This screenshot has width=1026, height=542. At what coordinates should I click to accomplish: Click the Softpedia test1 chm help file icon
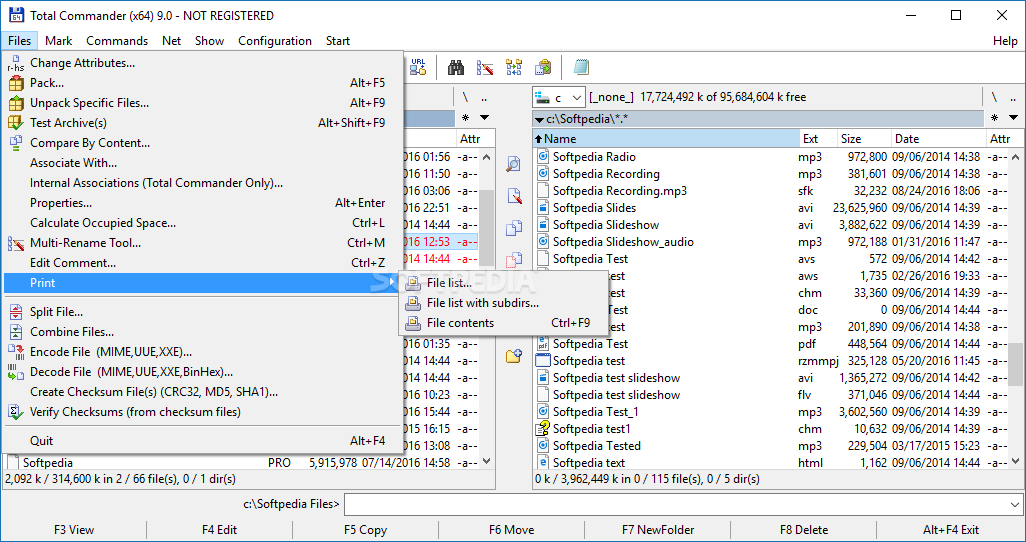pos(542,429)
